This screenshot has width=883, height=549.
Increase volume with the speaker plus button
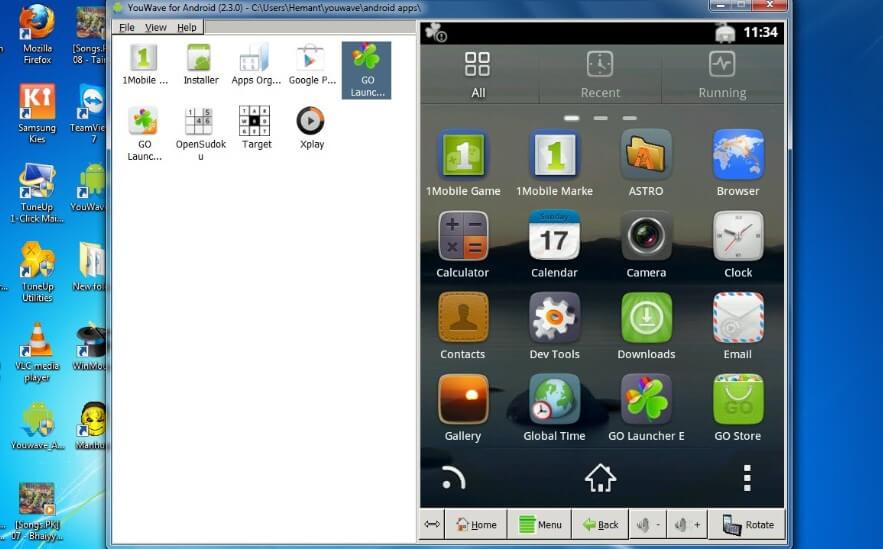click(688, 525)
